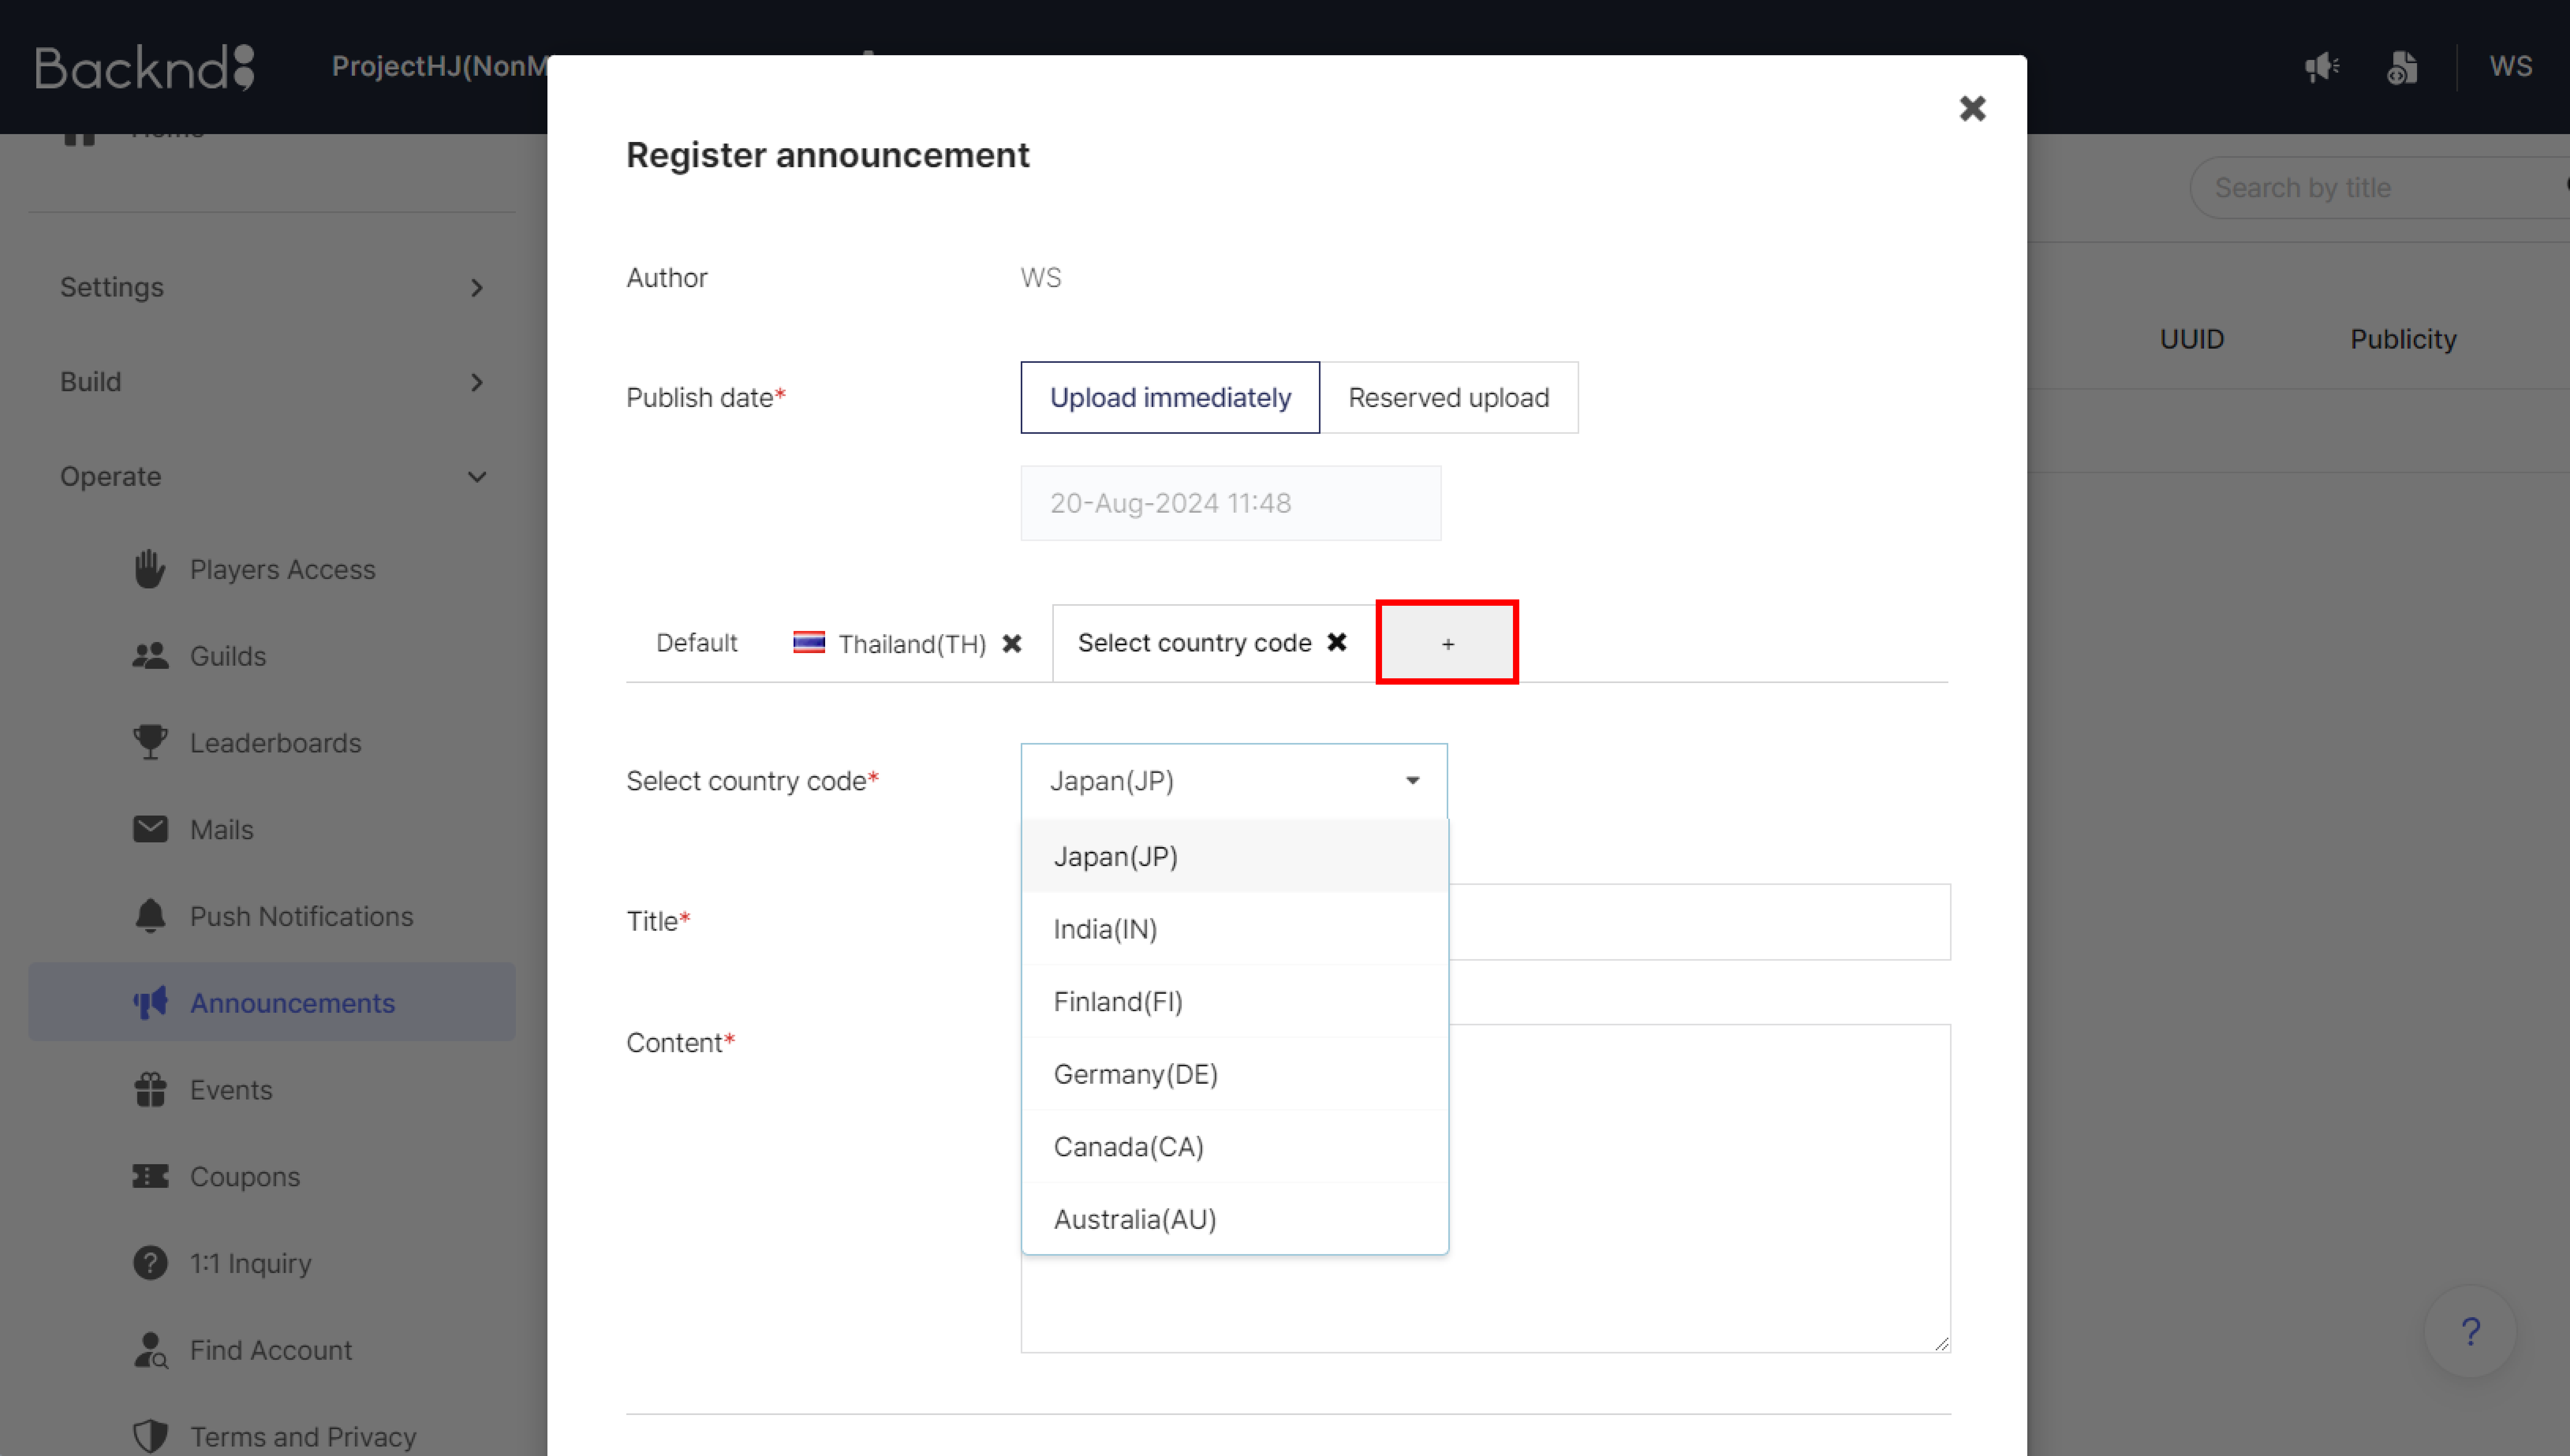The width and height of the screenshot is (2570, 1456).
Task: Select Upload immediately option
Action: [x=1170, y=397]
